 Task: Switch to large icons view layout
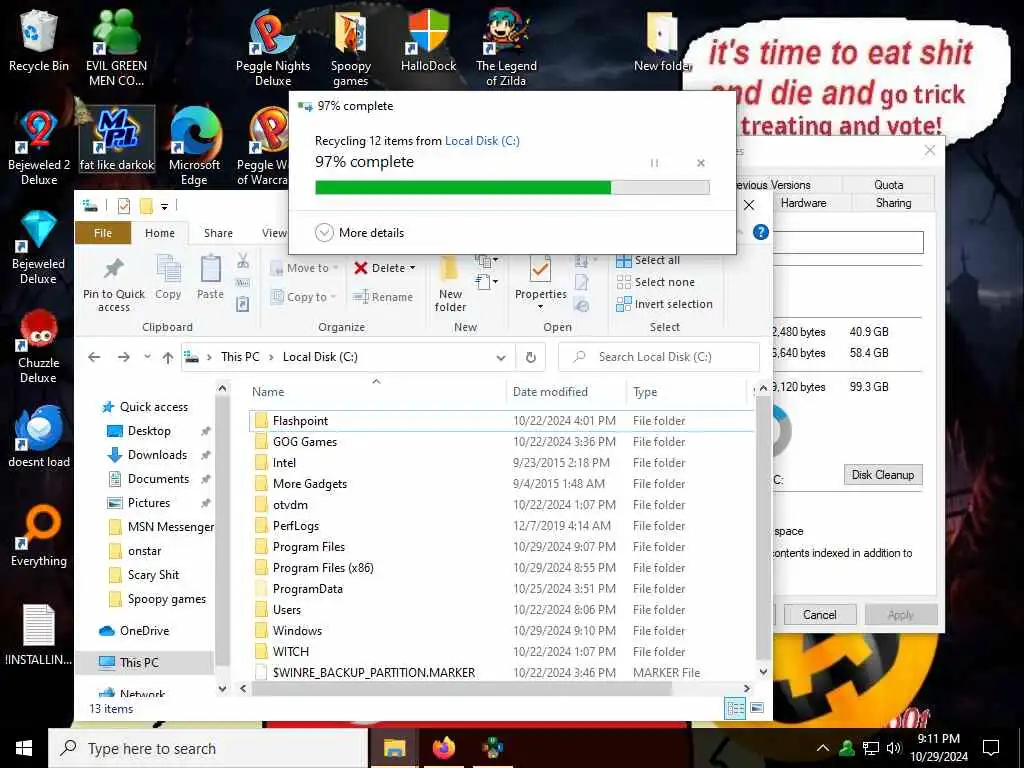757,708
